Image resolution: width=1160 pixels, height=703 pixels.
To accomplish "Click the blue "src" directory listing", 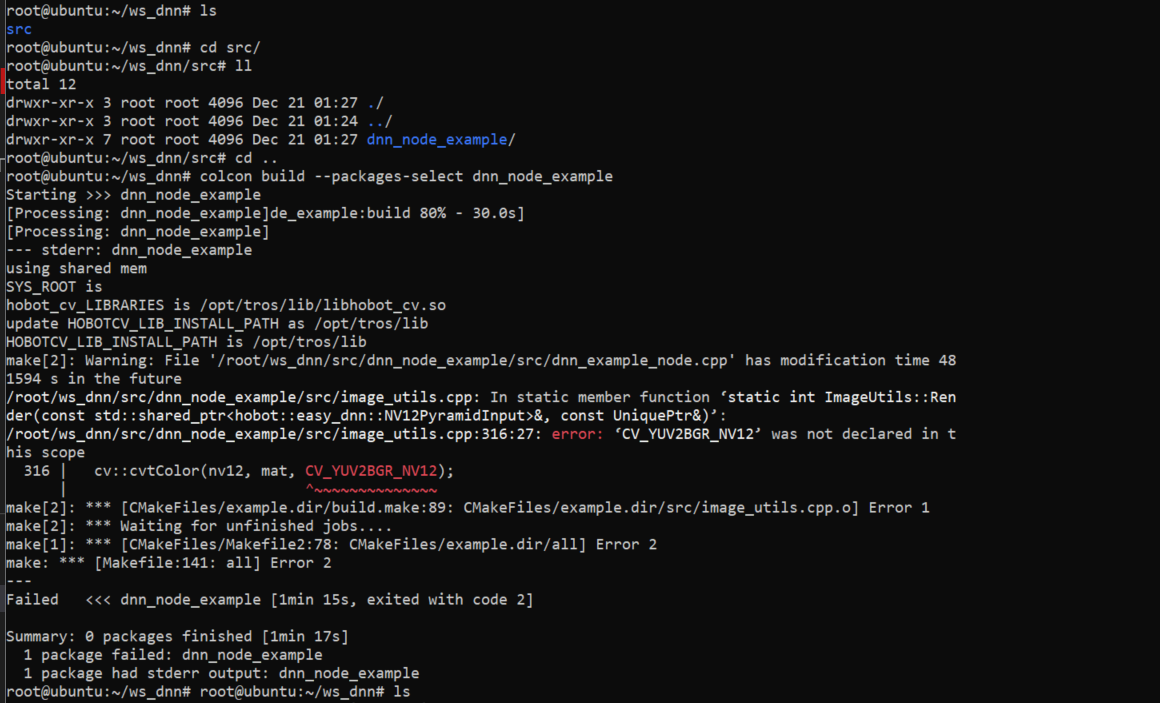I will point(19,29).
